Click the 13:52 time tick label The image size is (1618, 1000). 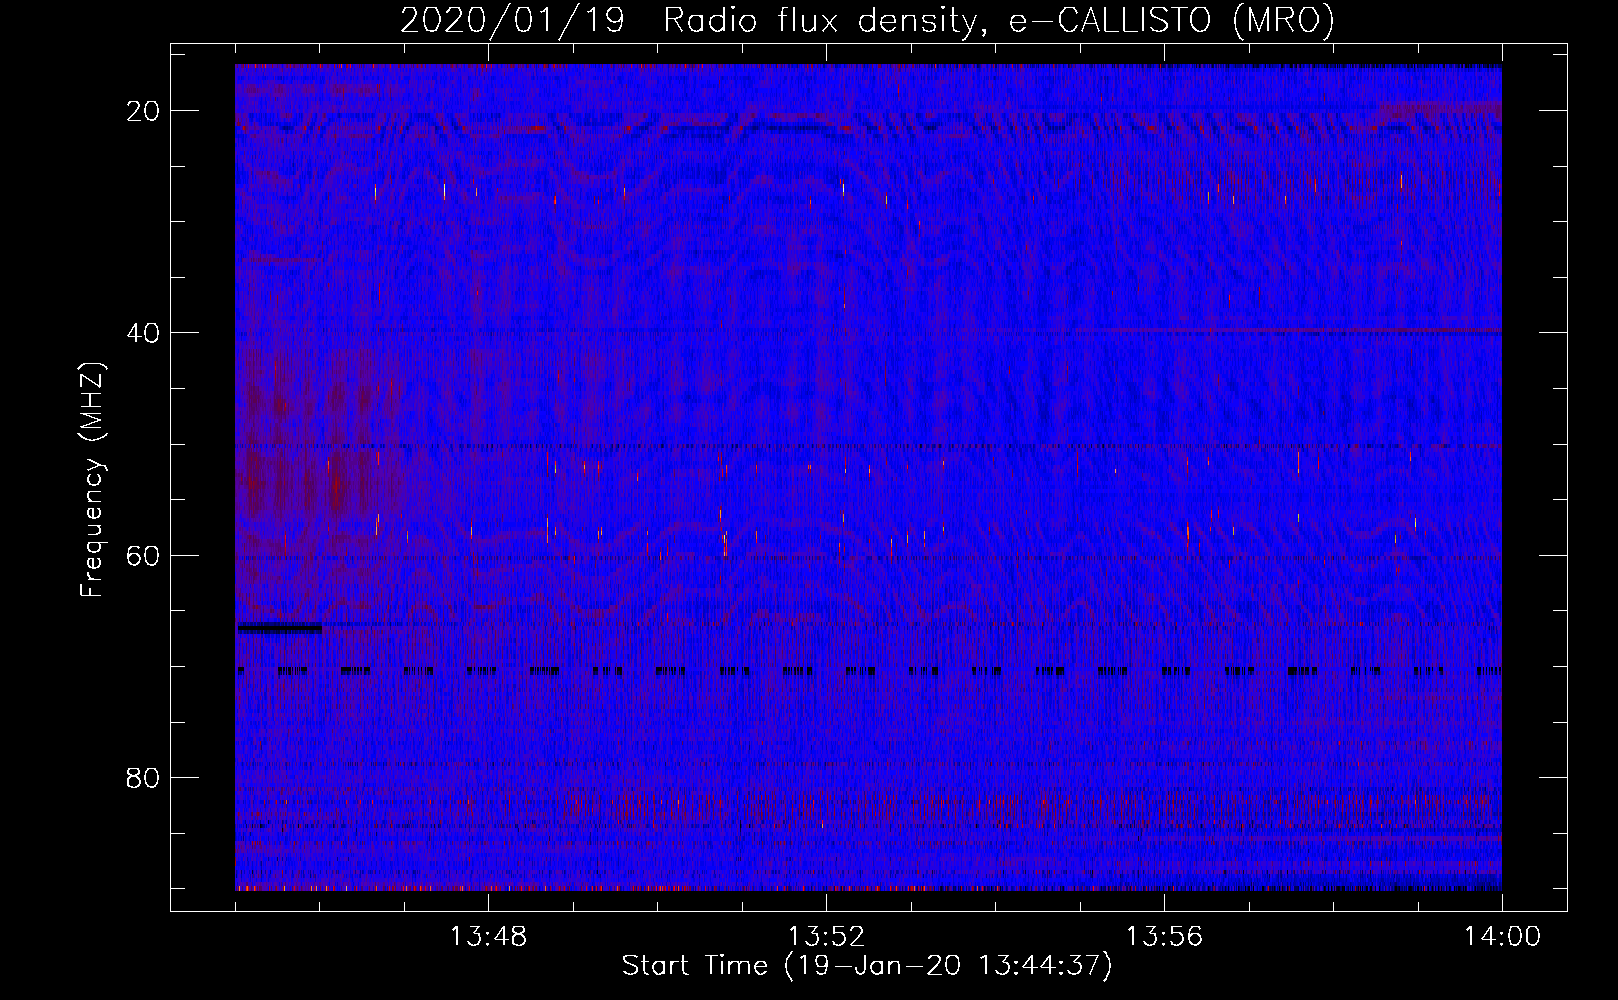pos(826,937)
